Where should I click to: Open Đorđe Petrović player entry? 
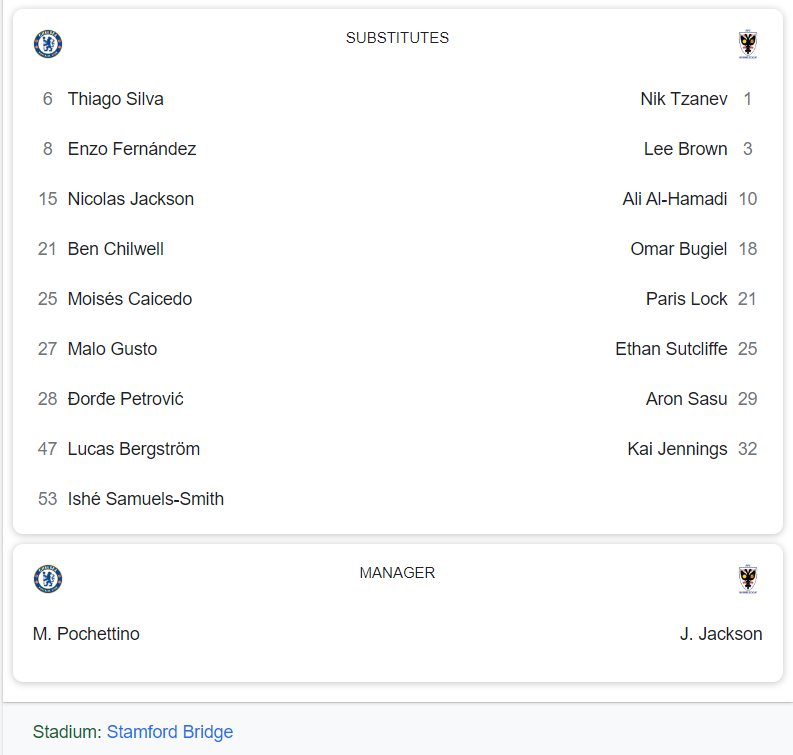tap(125, 399)
